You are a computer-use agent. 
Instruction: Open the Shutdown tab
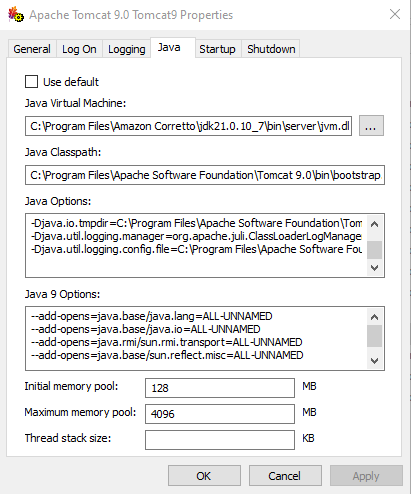(x=271, y=49)
